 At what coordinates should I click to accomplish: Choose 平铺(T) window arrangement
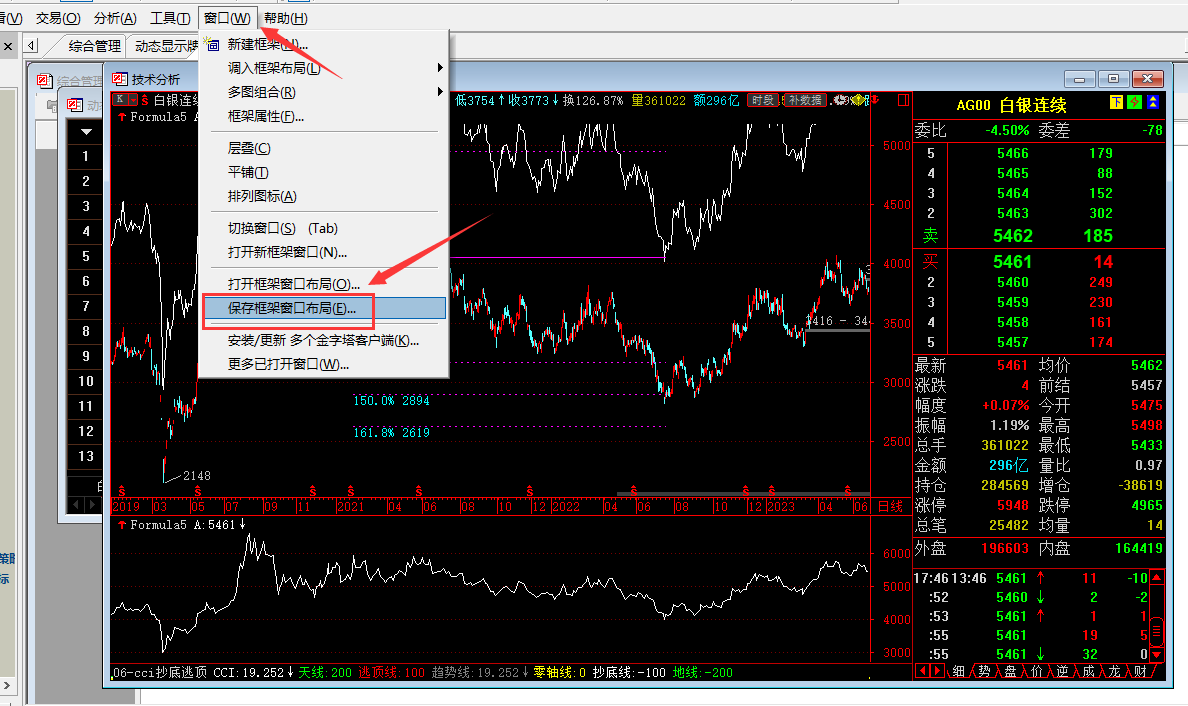pos(324,173)
